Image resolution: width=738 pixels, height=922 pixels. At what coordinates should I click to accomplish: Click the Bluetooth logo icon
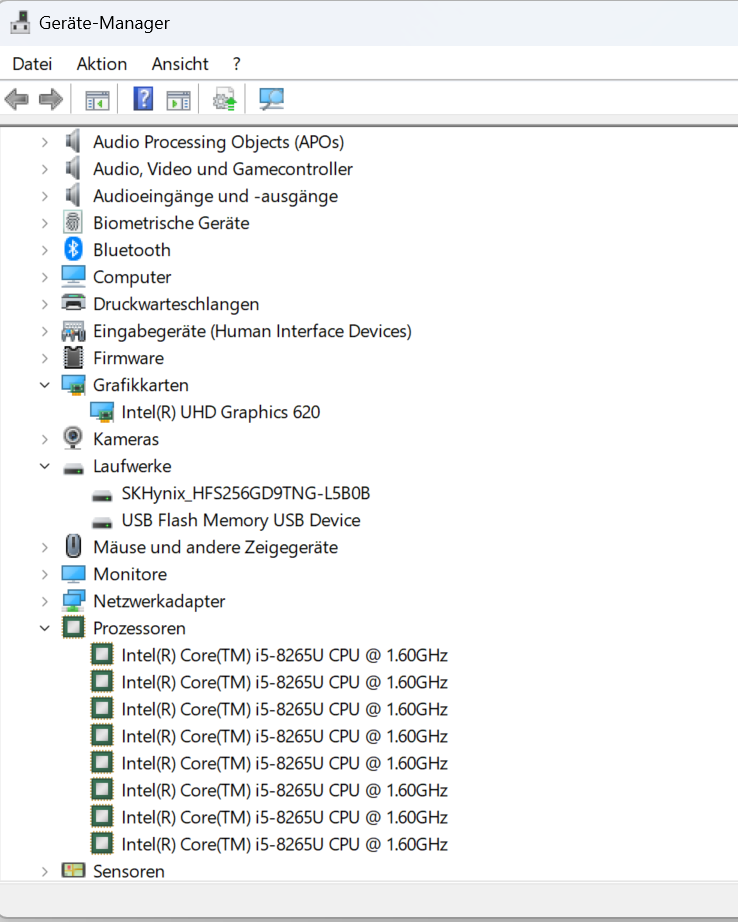click(73, 250)
